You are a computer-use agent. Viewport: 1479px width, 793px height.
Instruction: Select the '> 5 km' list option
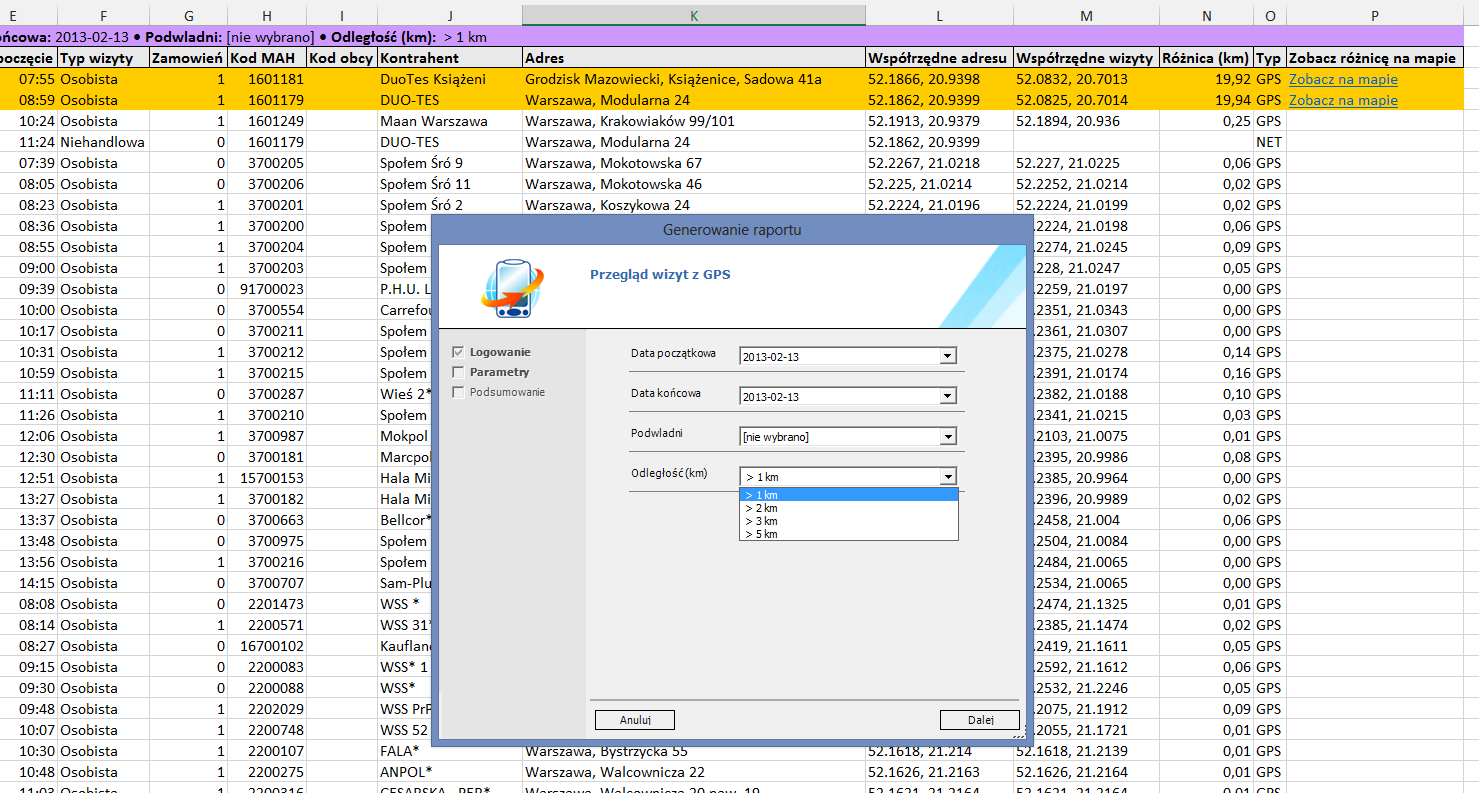pos(848,534)
